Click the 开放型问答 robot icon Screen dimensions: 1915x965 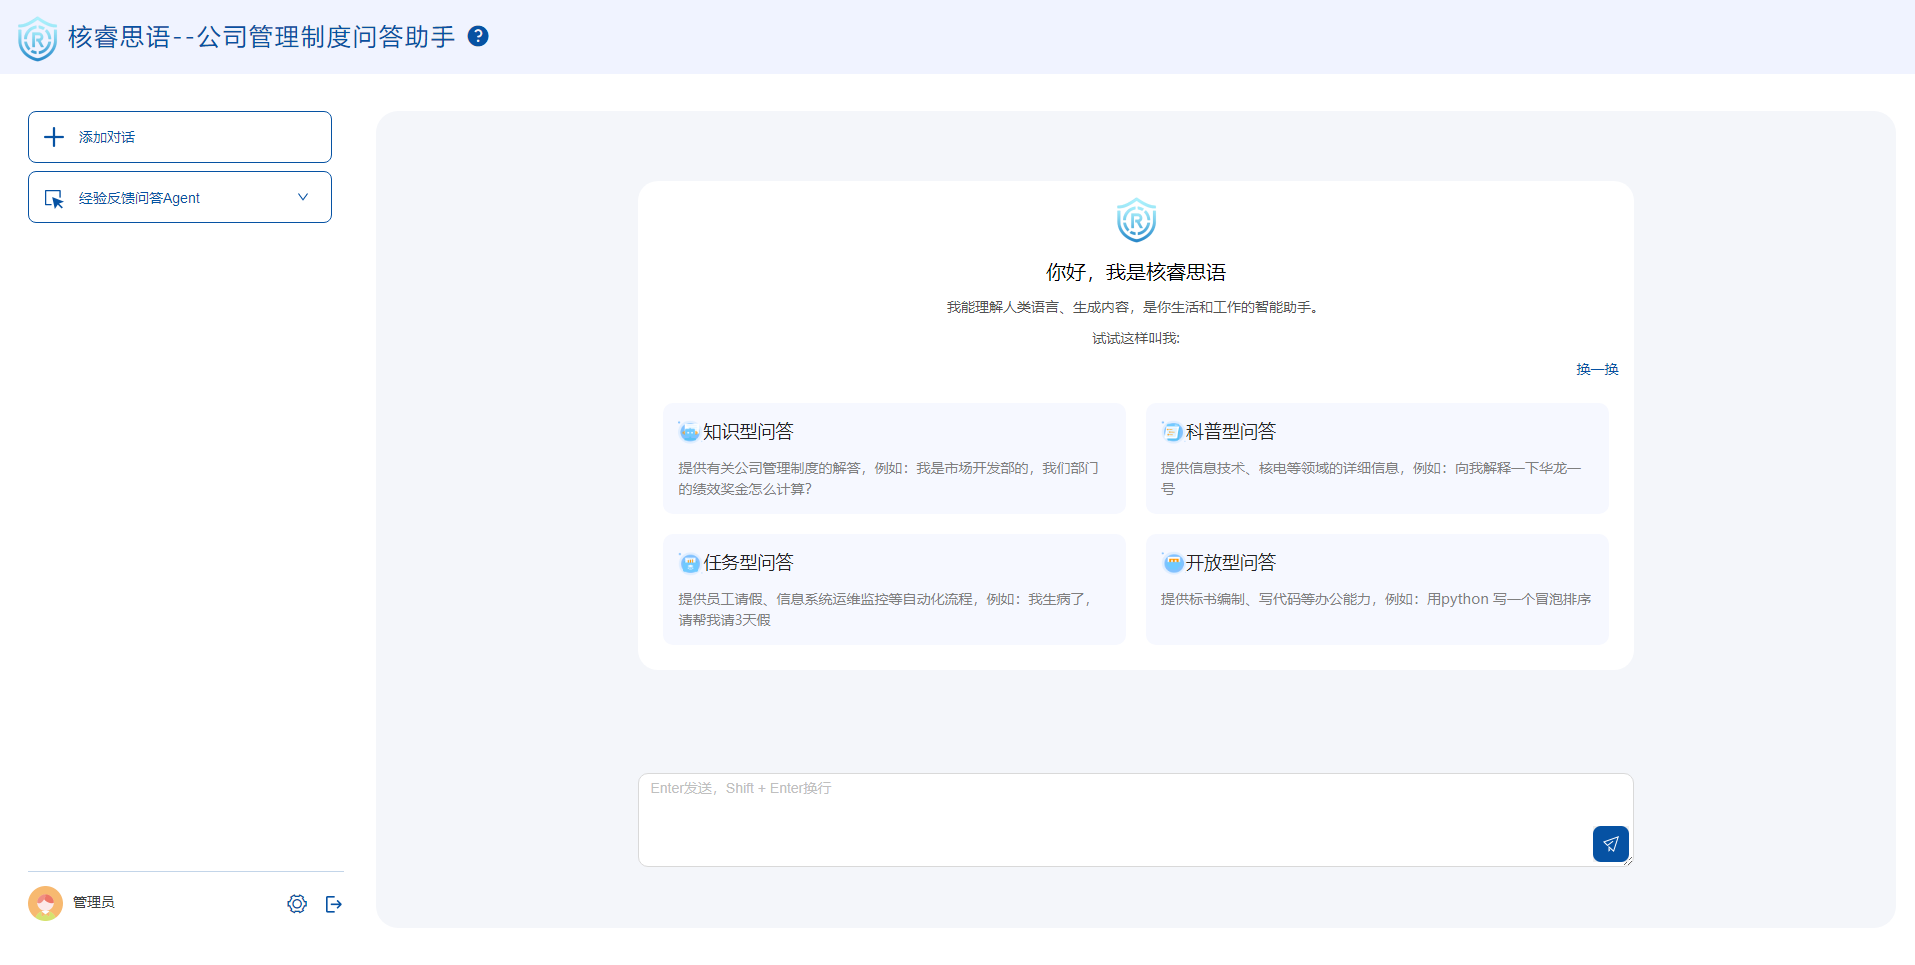(x=1171, y=562)
